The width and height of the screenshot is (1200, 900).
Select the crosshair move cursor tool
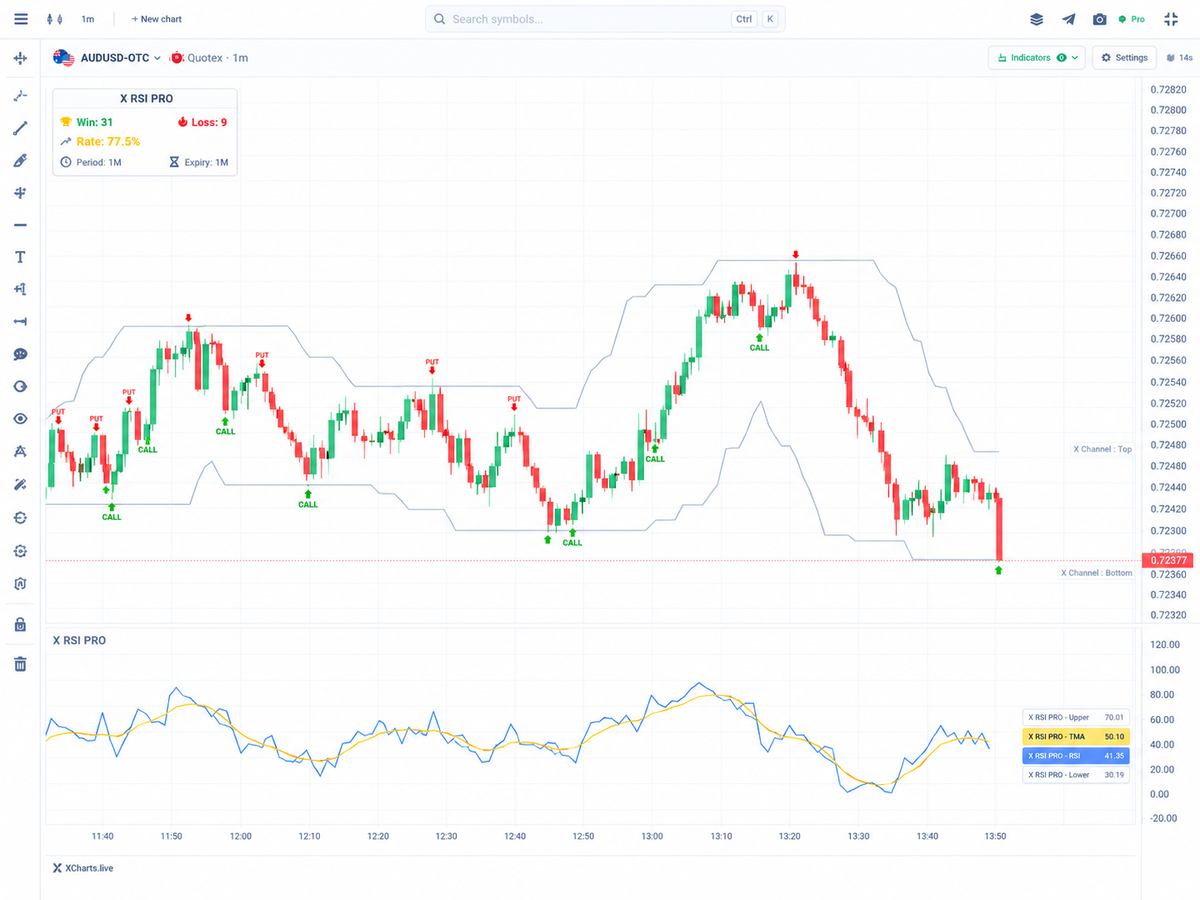[x=20, y=59]
